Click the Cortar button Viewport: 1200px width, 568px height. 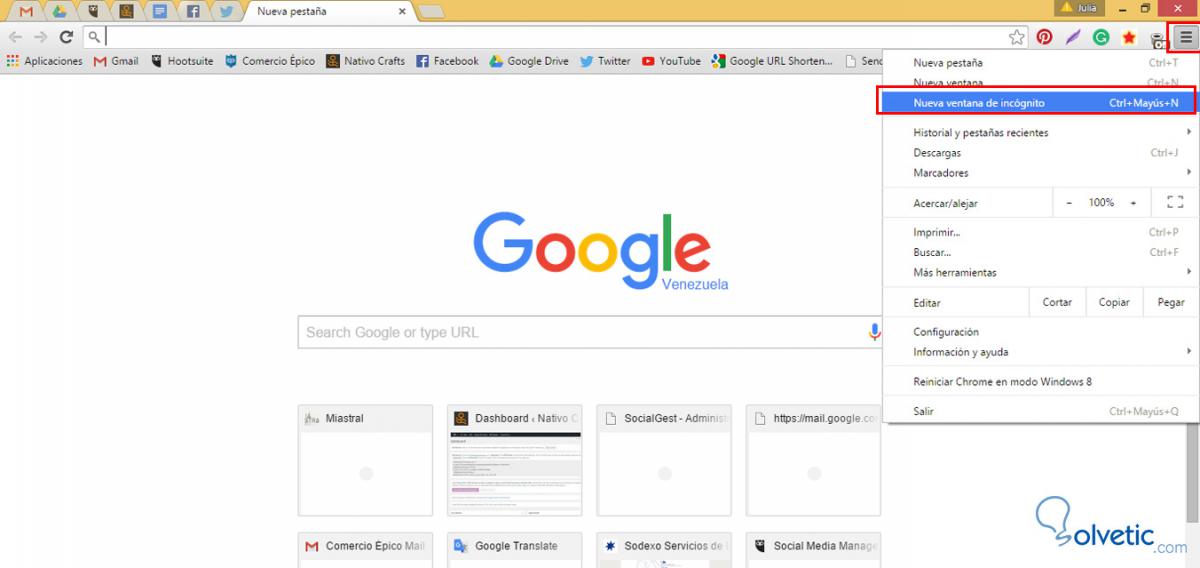[x=1057, y=303]
